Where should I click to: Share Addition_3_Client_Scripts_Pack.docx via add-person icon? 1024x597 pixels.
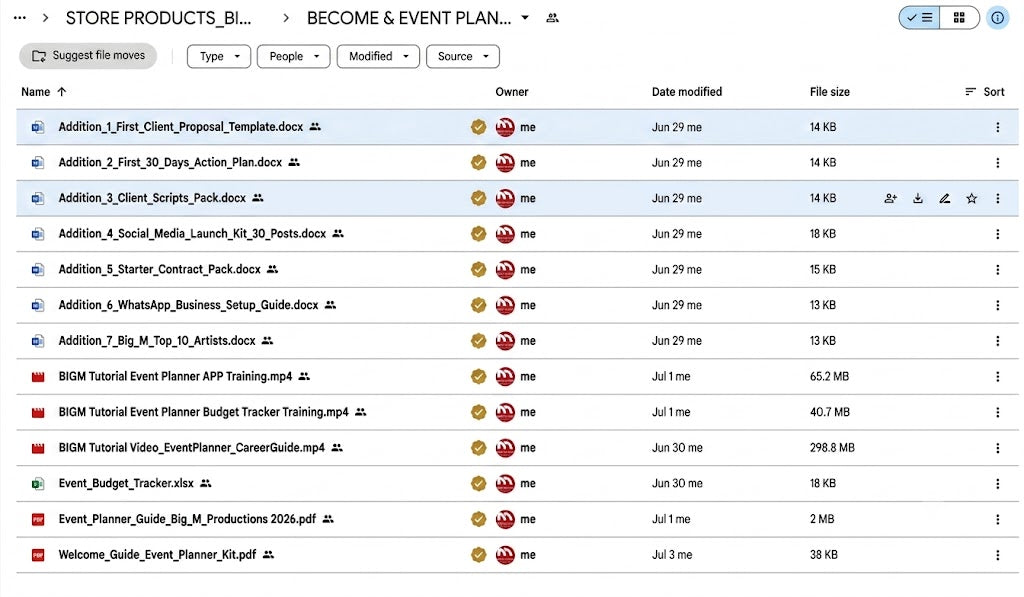tap(891, 199)
